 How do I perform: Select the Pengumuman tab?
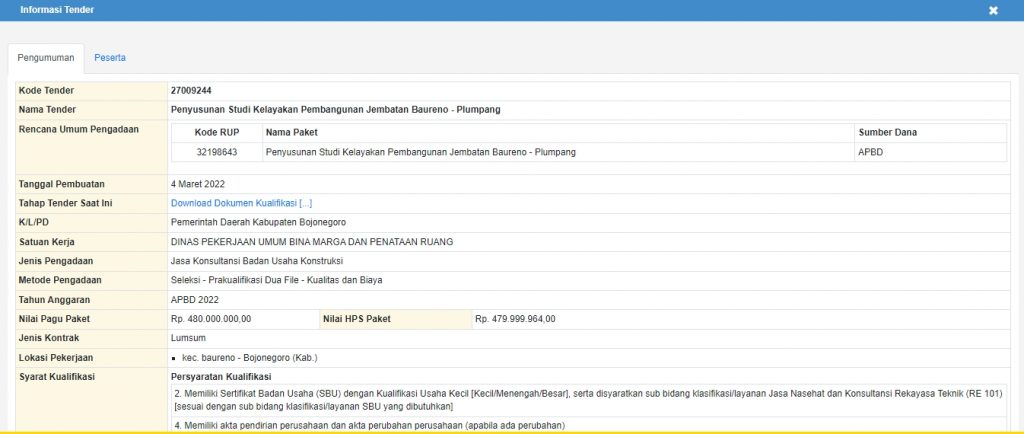46,58
